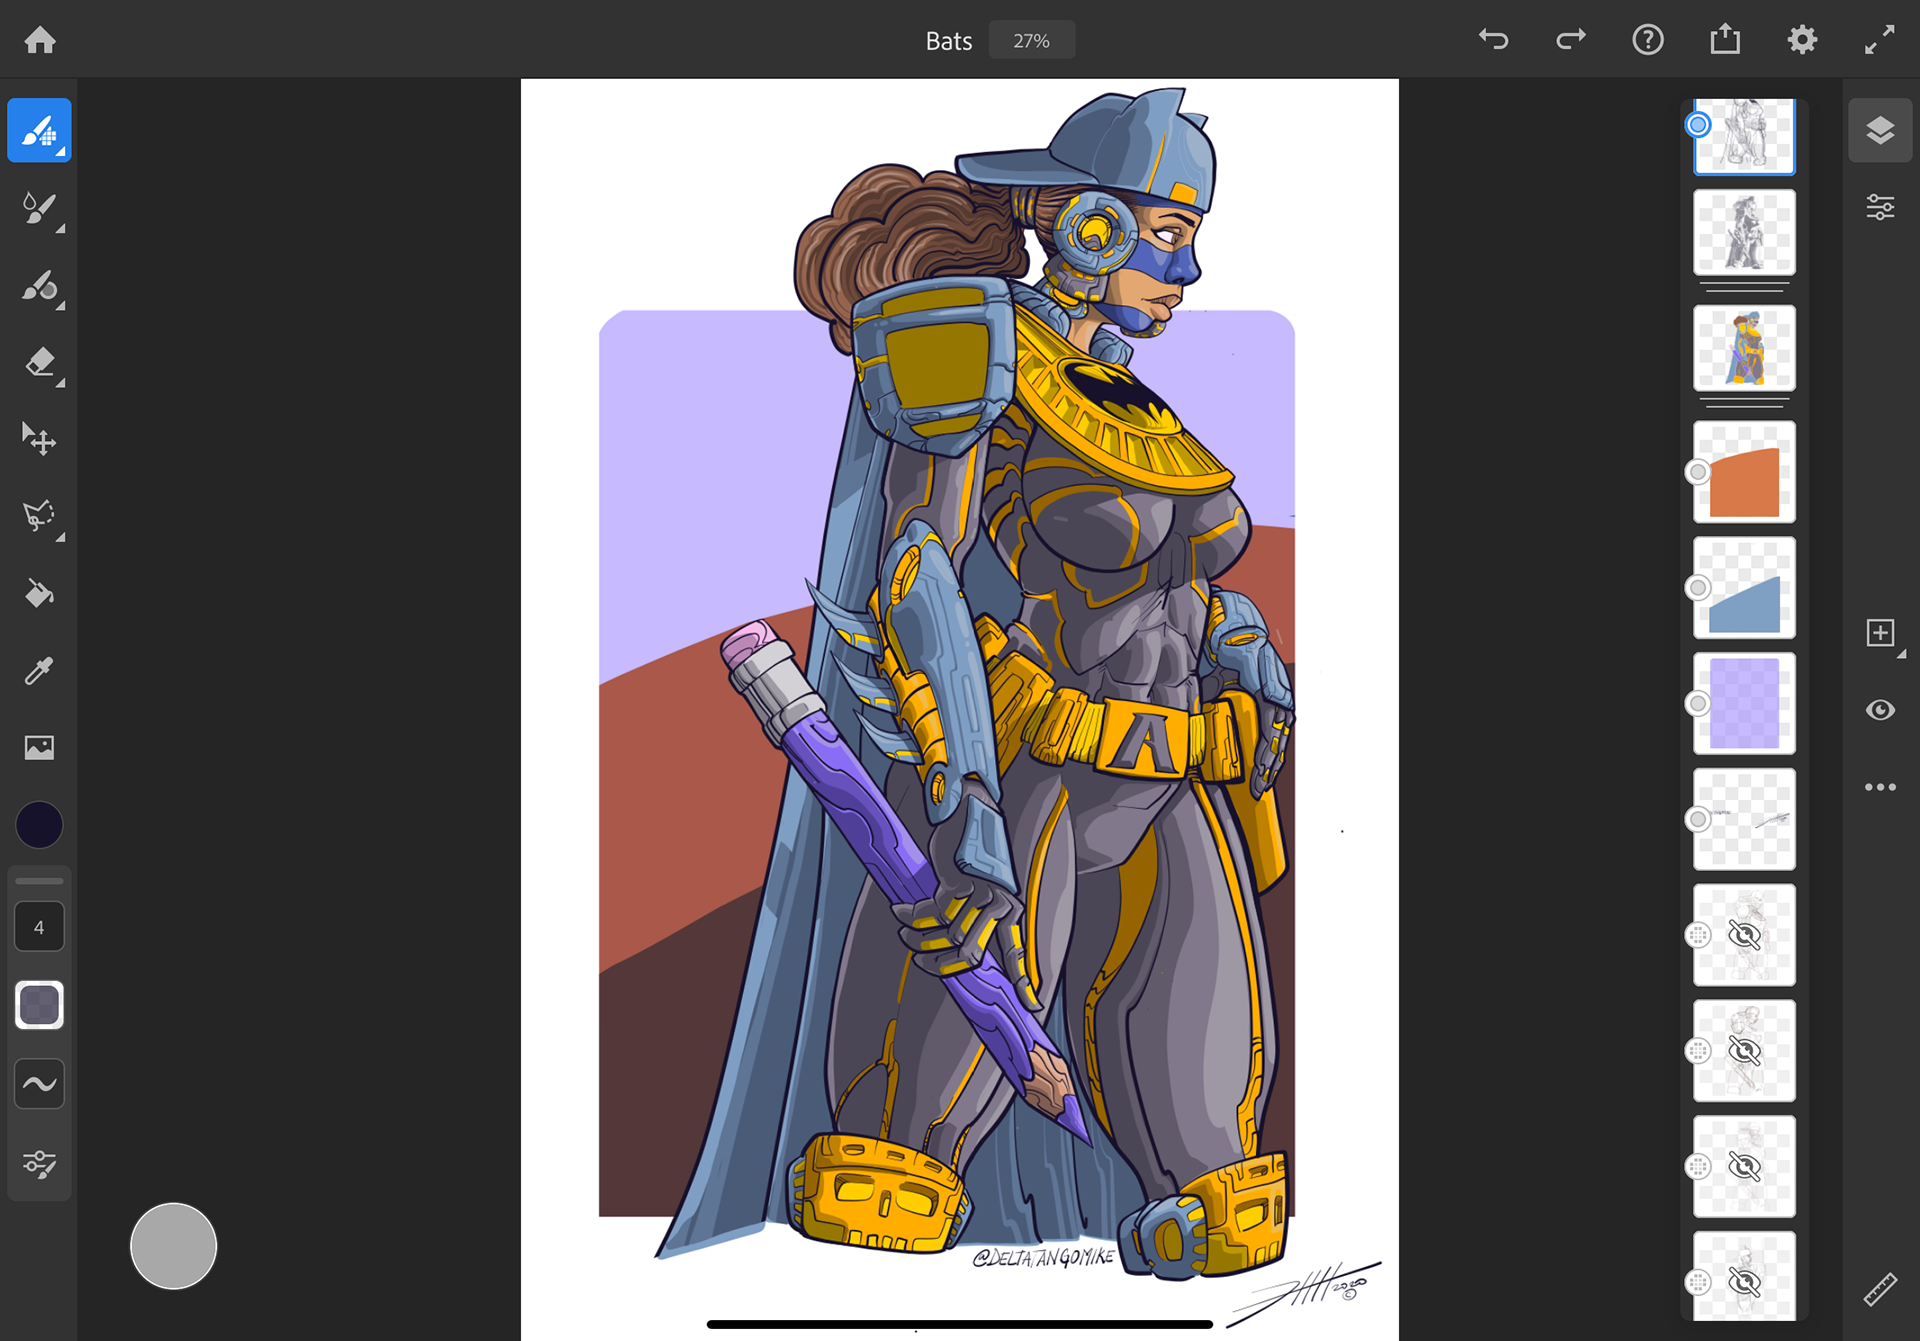Add a new layer

[1880, 633]
